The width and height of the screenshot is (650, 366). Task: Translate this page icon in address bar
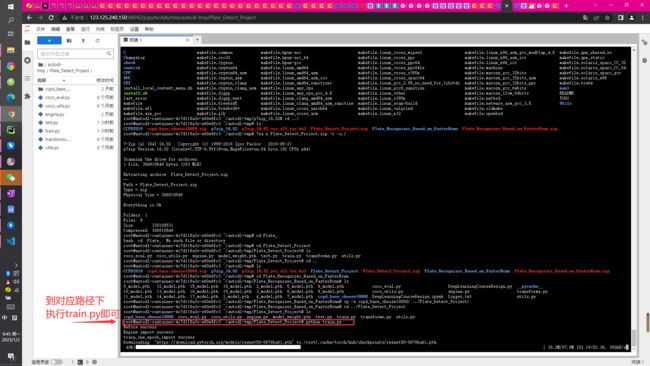585,18
